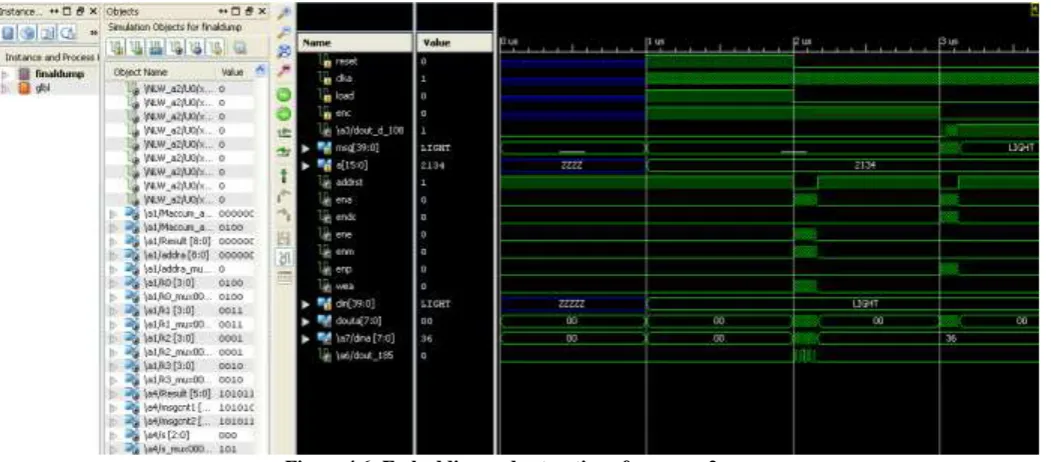Expand the msg[39:0] bus signal
This screenshot has height=462, width=1051.
(x=306, y=148)
